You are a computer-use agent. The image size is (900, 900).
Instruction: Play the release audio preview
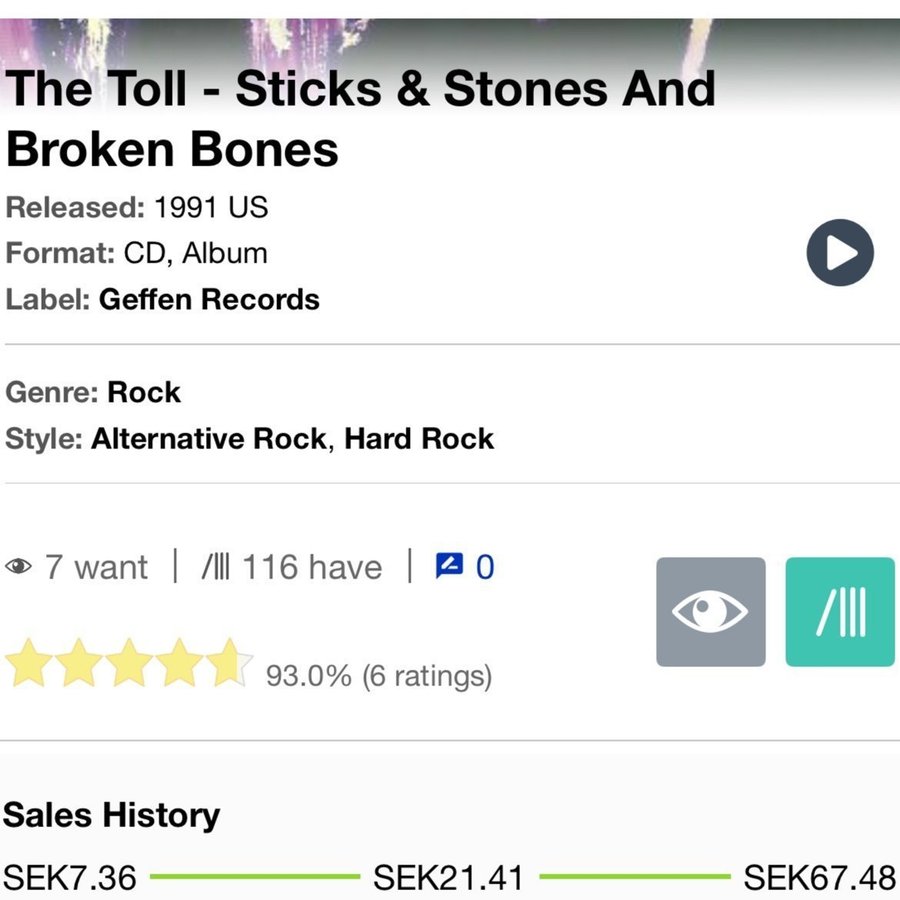click(840, 253)
